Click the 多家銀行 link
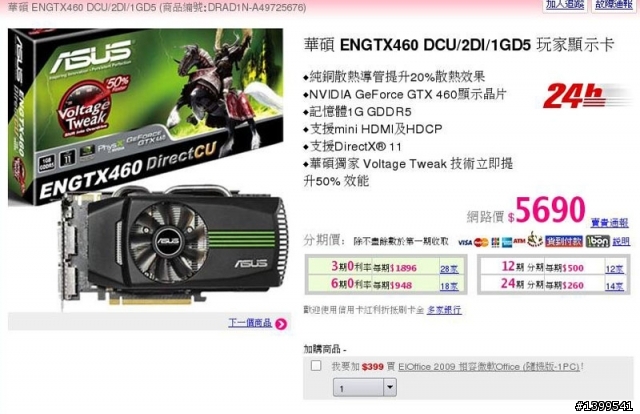 tap(444, 310)
